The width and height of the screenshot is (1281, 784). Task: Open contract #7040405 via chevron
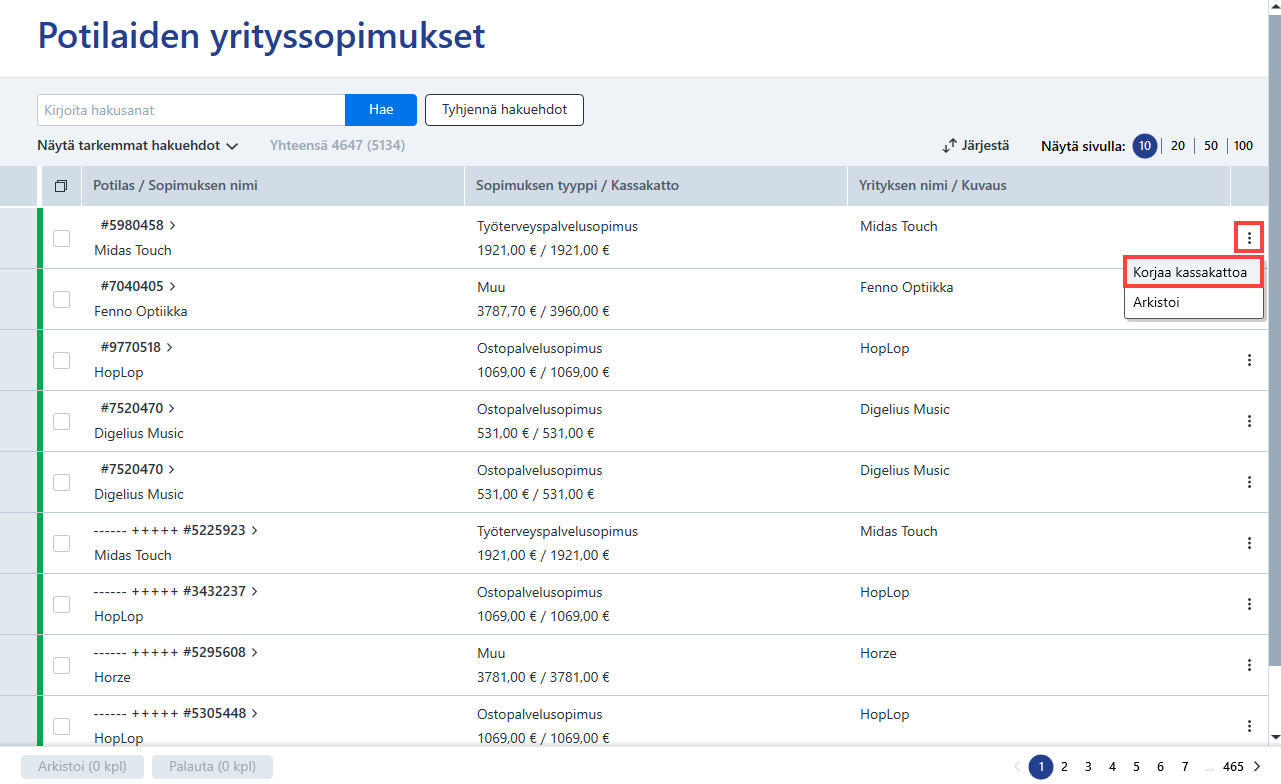point(172,287)
